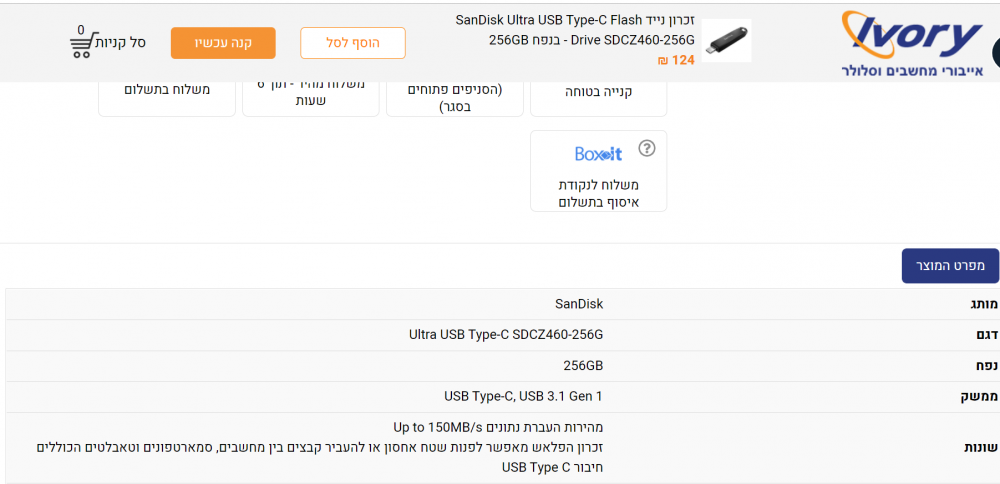Open the Ivory logo homepage link
The image size is (1000, 484).
pos(913,43)
